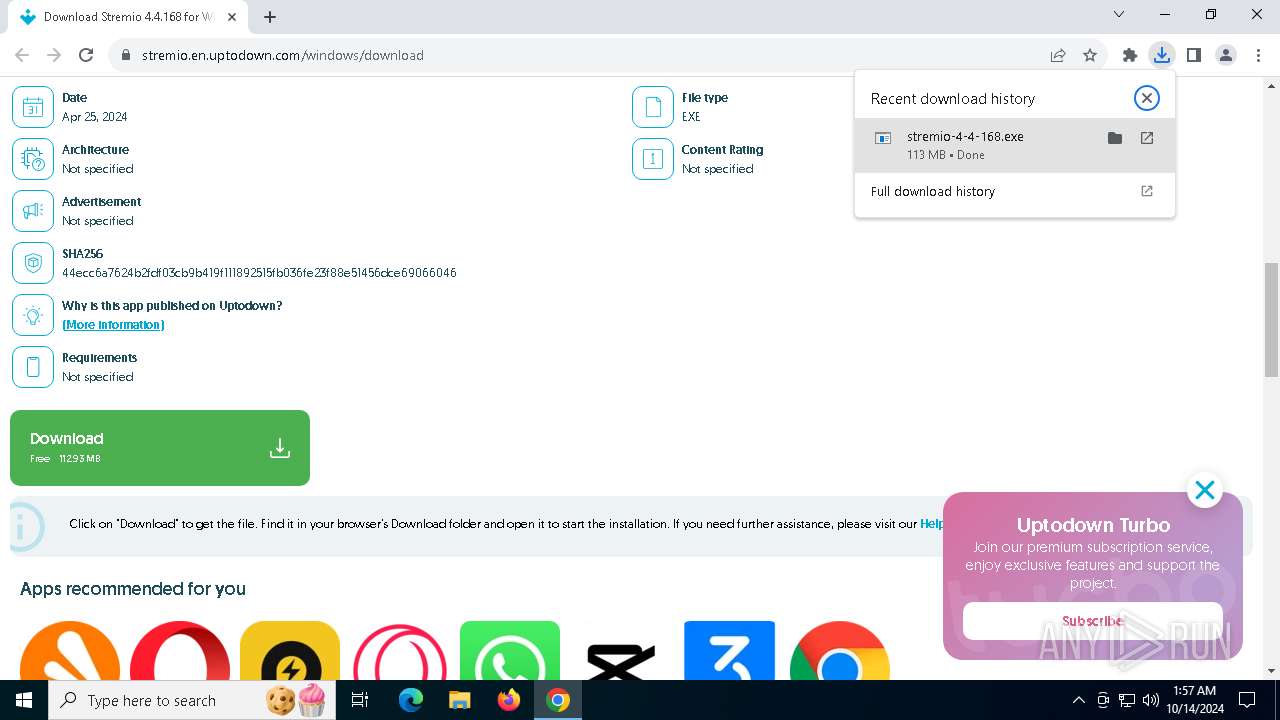The height and width of the screenshot is (720, 1280).
Task: Click the Help link in the info bar
Action: pos(932,524)
